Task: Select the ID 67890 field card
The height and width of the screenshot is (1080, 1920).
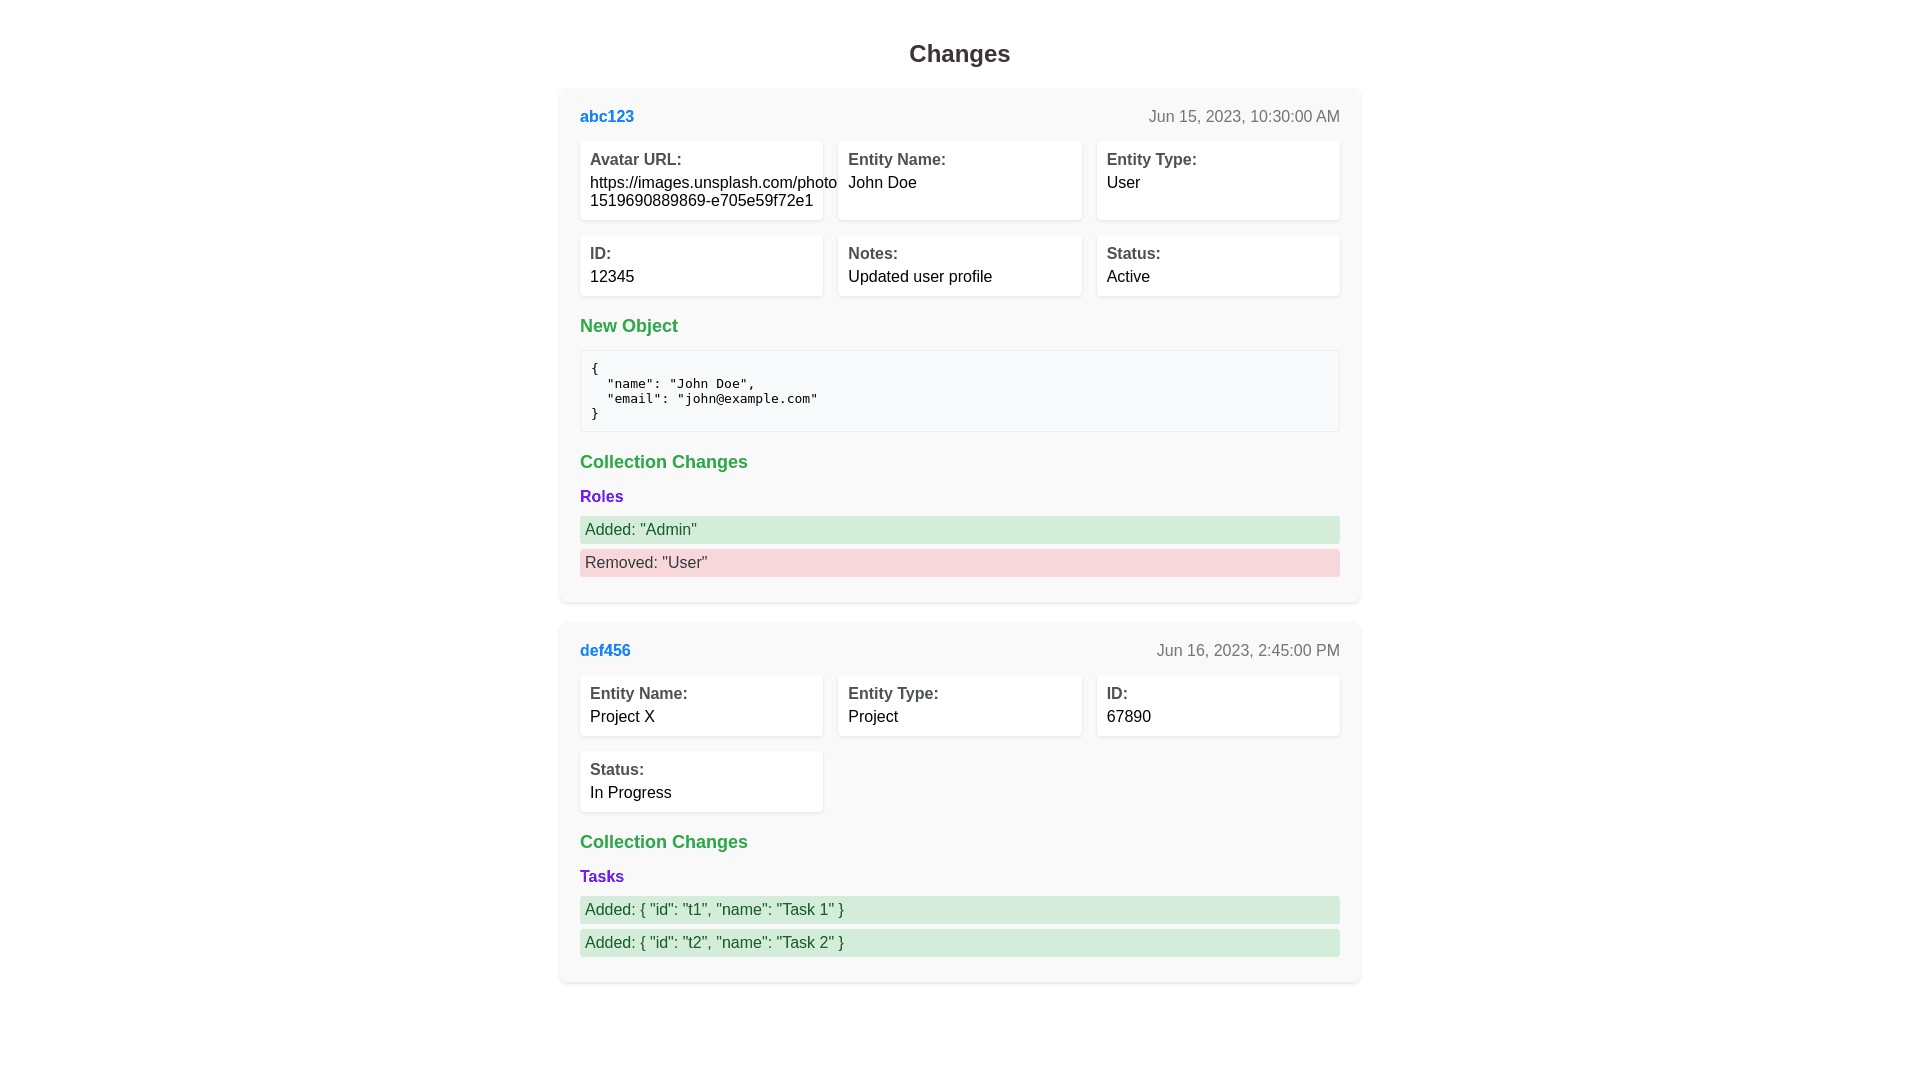Action: pyautogui.click(x=1217, y=705)
